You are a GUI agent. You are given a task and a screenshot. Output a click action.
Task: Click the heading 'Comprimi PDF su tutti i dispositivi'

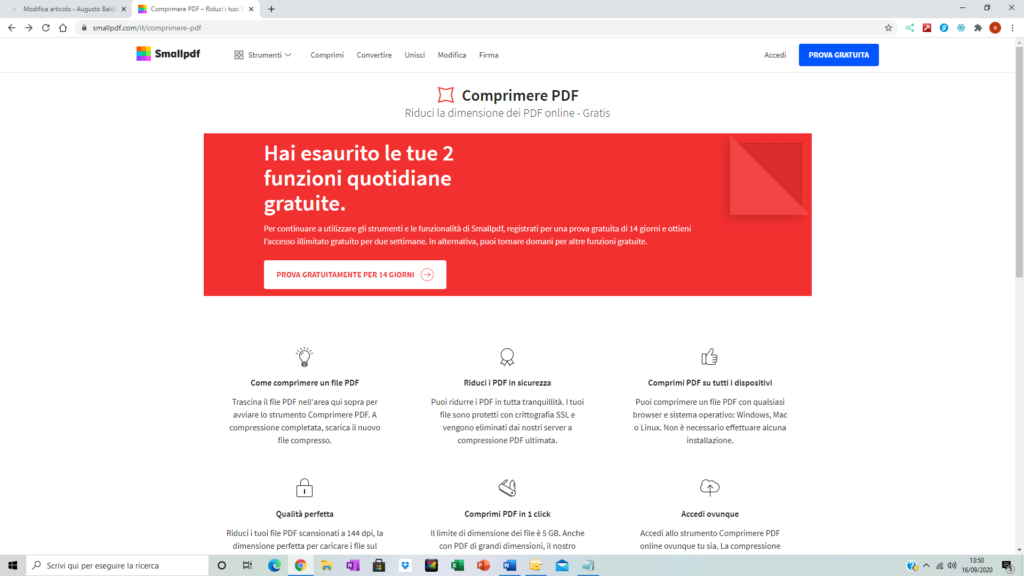click(710, 383)
